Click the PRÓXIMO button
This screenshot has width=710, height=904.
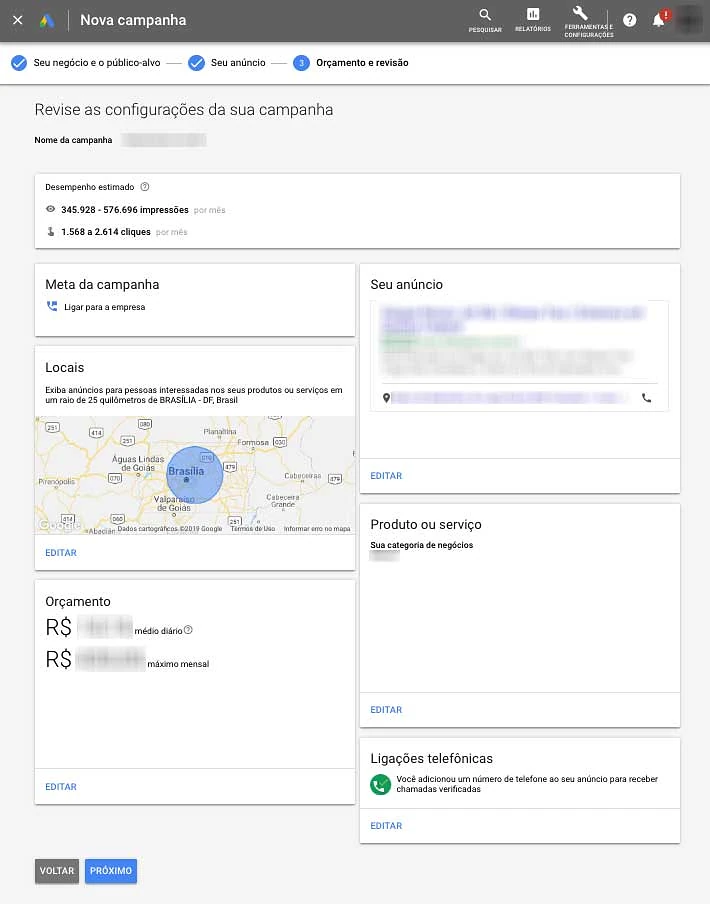pos(111,871)
